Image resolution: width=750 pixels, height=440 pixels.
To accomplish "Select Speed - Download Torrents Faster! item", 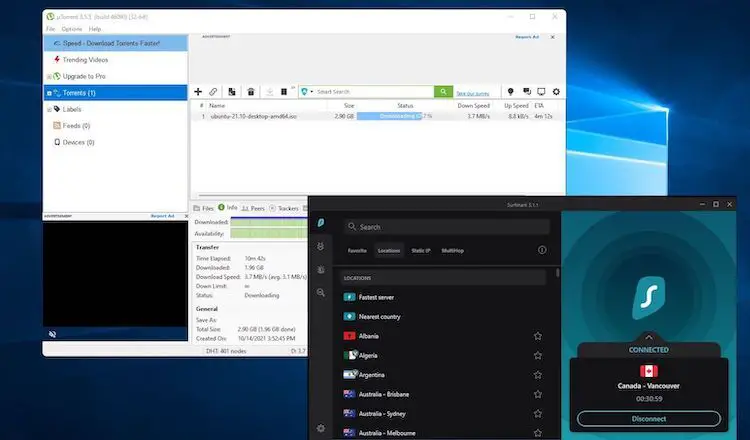I will (x=115, y=43).
